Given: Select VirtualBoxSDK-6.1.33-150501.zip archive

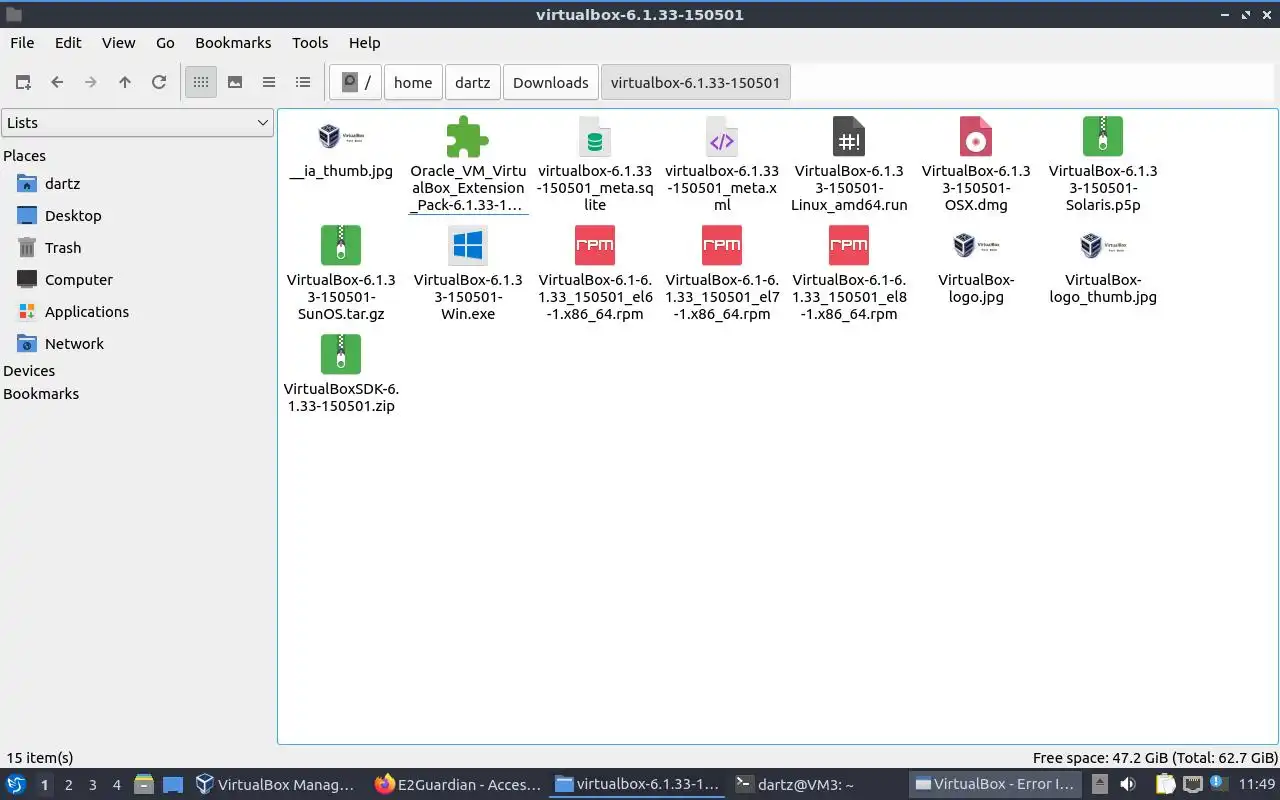Looking at the screenshot, I should tap(341, 375).
